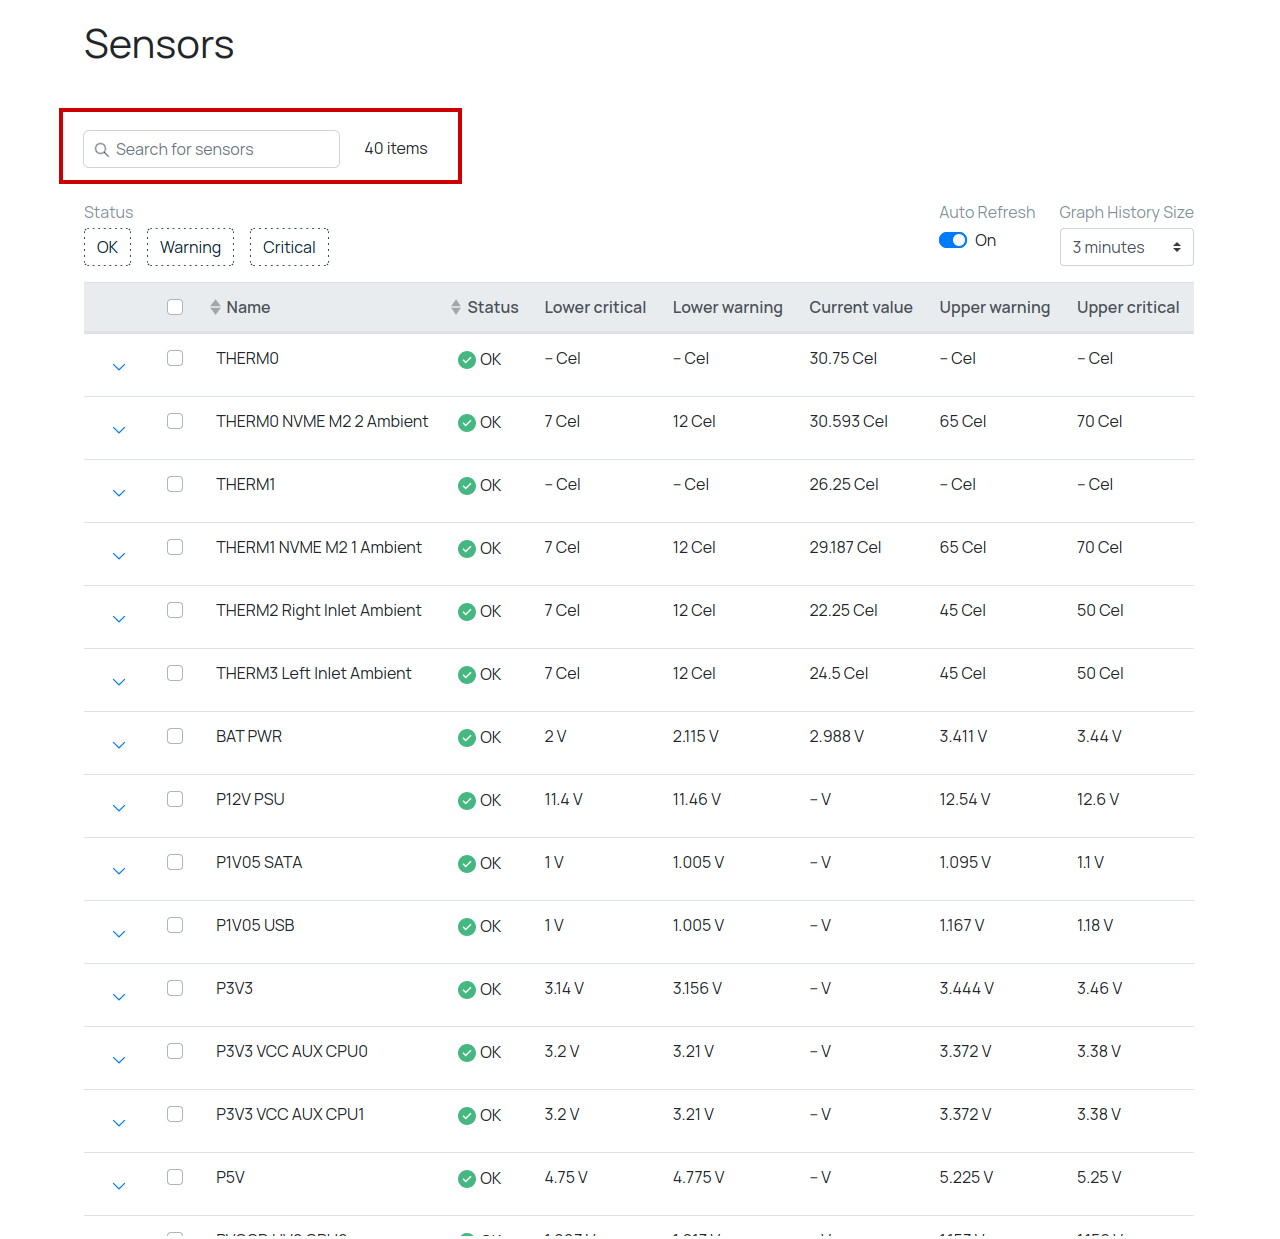Click the OK status icon for P5V

point(467,1179)
